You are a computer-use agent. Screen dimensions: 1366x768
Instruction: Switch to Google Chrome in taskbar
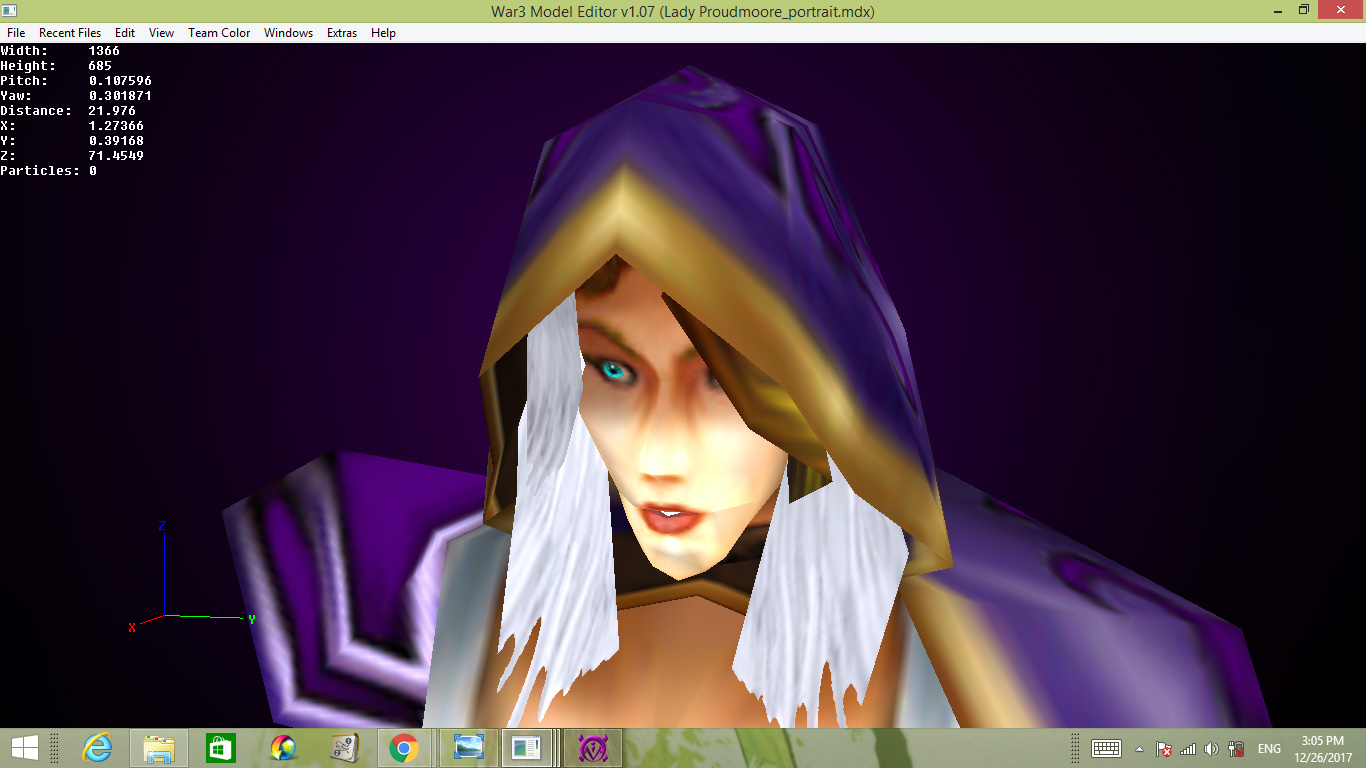pos(404,747)
